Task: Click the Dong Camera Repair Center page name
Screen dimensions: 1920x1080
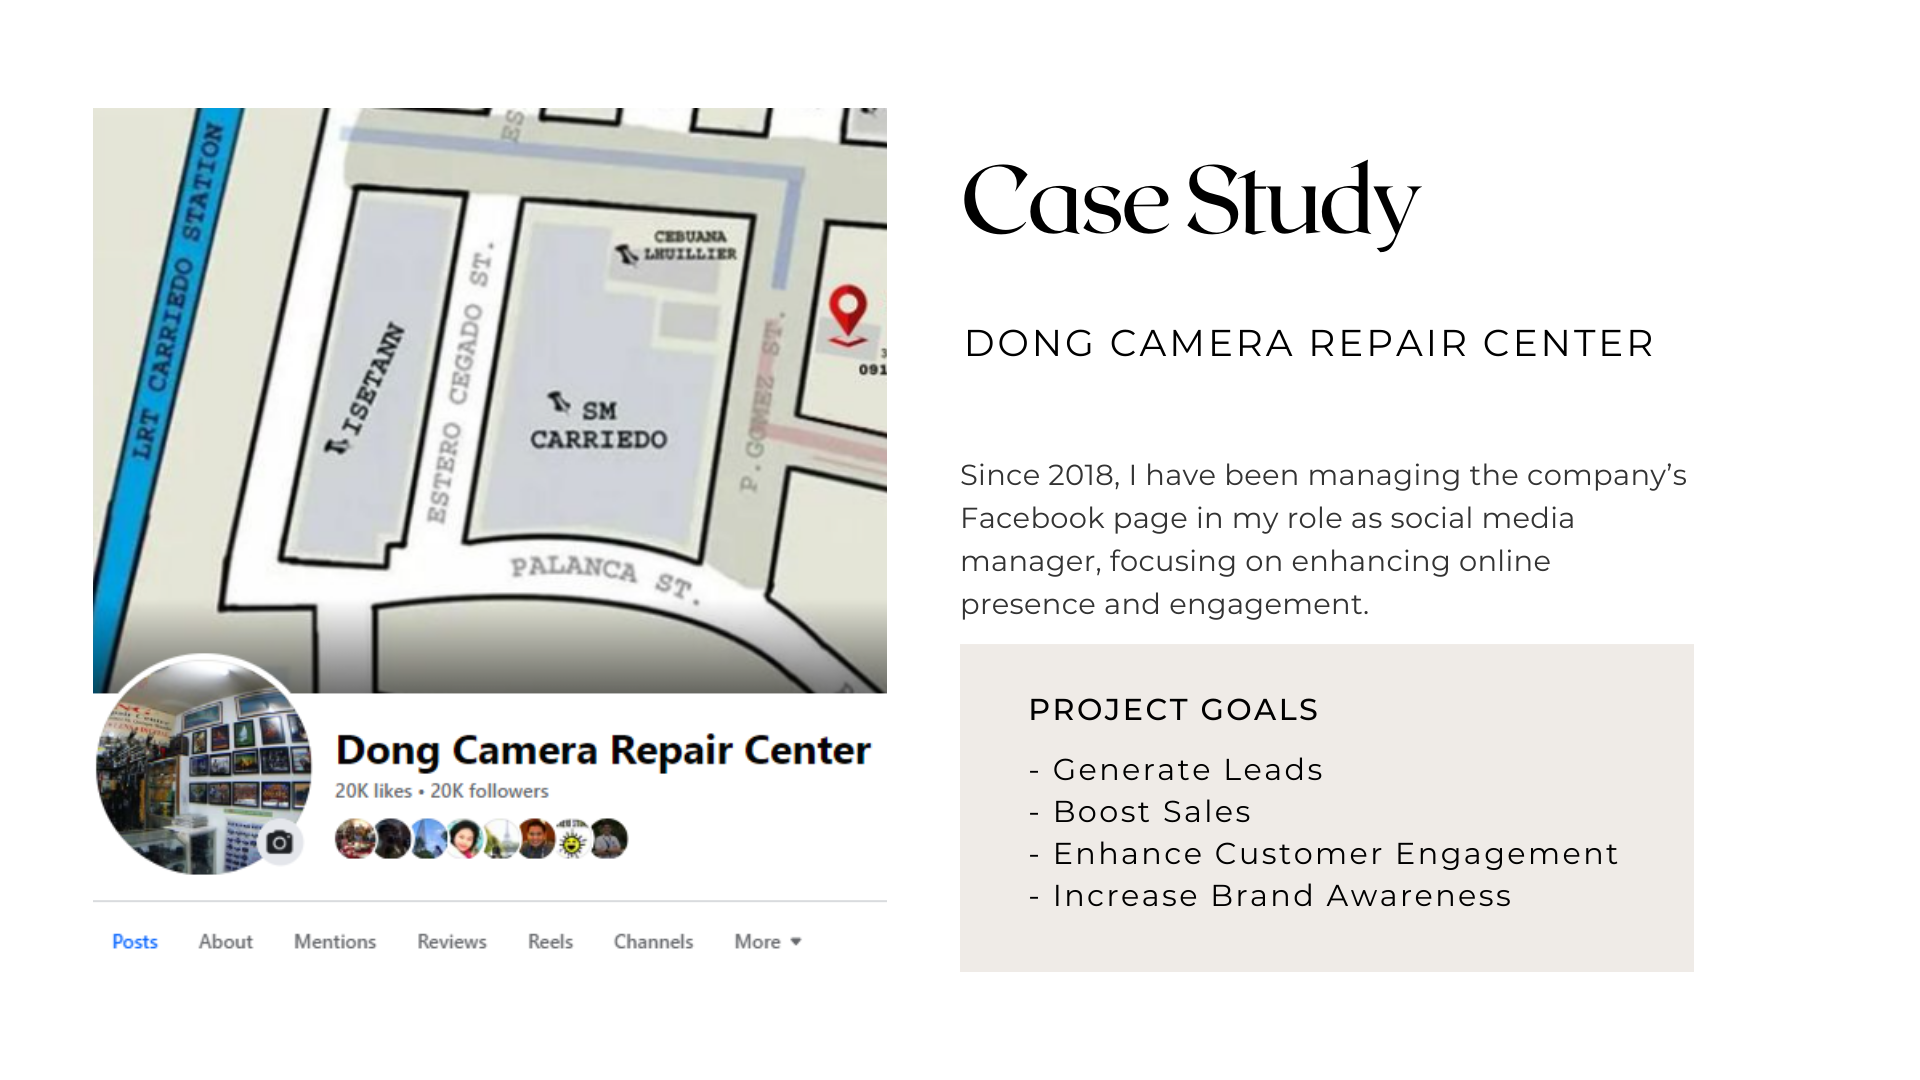Action: click(603, 750)
